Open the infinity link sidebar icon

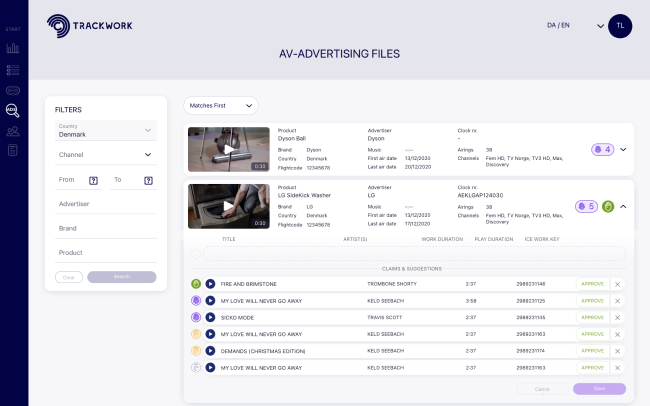(13, 90)
